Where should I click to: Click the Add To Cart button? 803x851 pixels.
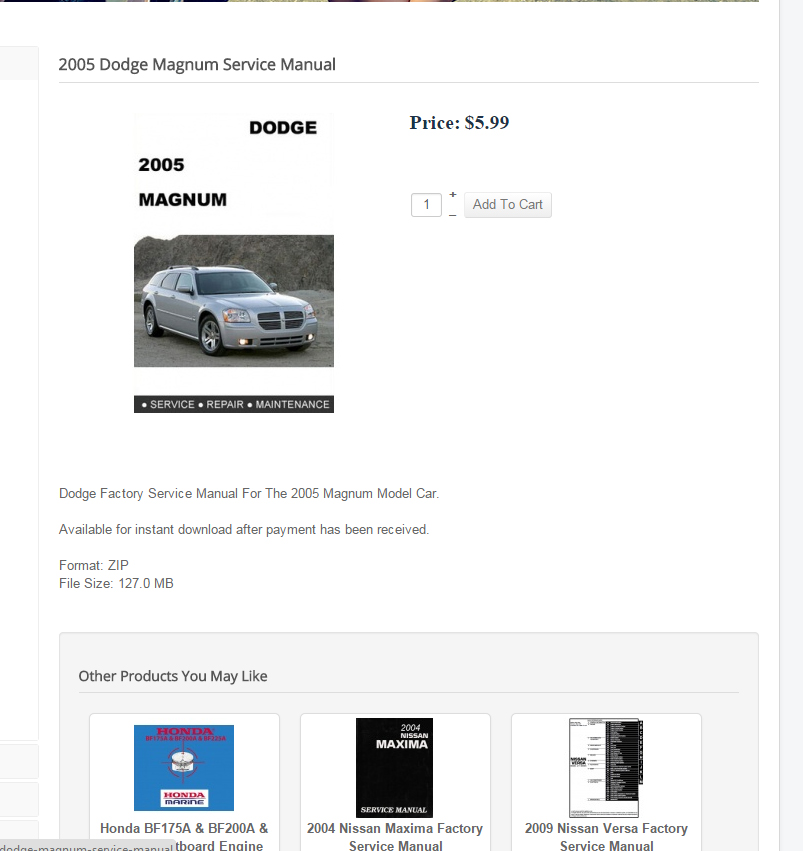[x=508, y=205]
